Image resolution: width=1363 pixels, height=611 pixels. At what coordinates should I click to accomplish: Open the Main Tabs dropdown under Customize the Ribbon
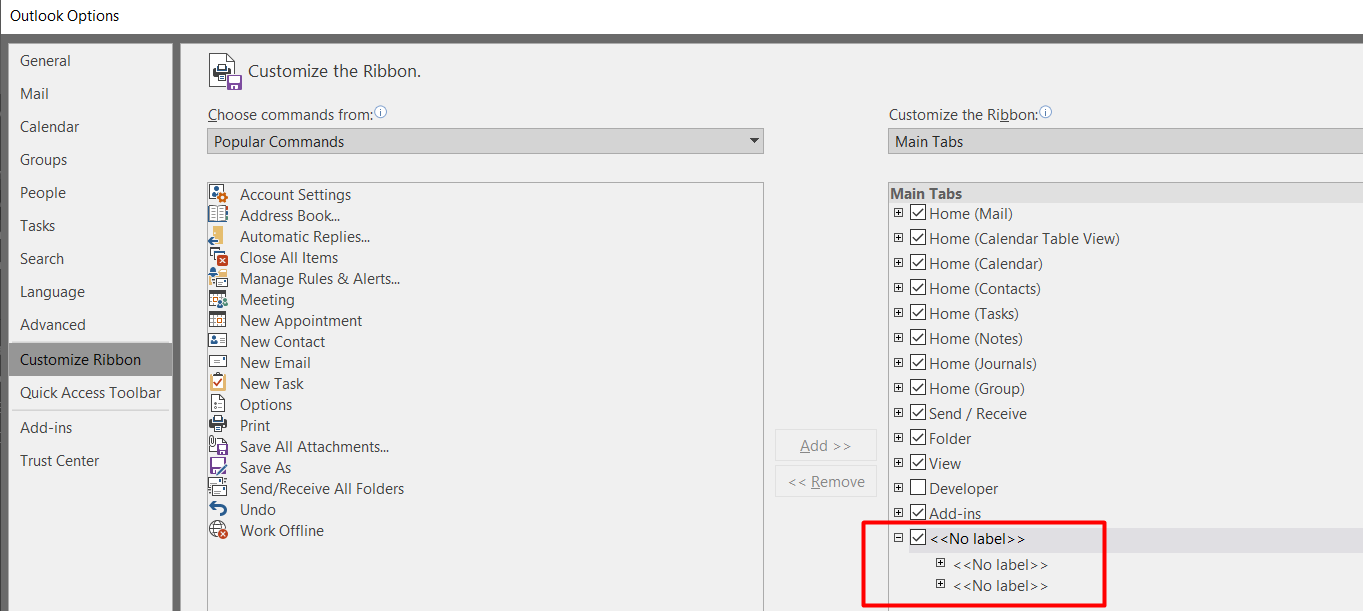tap(1125, 141)
